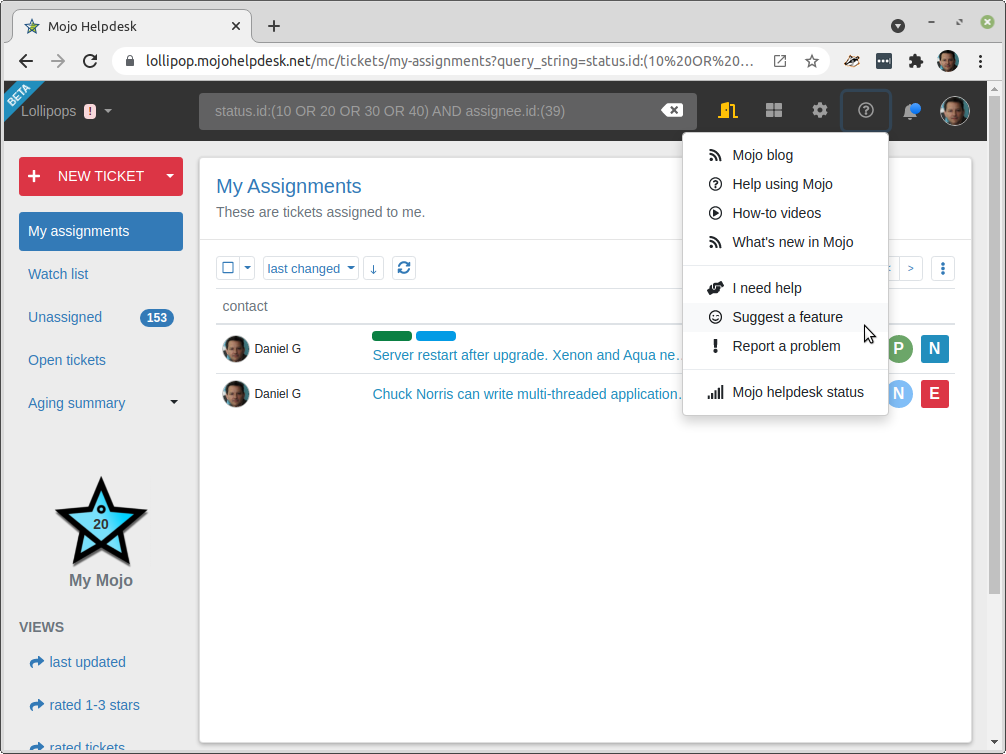Open notifications bell icon
This screenshot has height=754, width=1006.
[x=911, y=111]
